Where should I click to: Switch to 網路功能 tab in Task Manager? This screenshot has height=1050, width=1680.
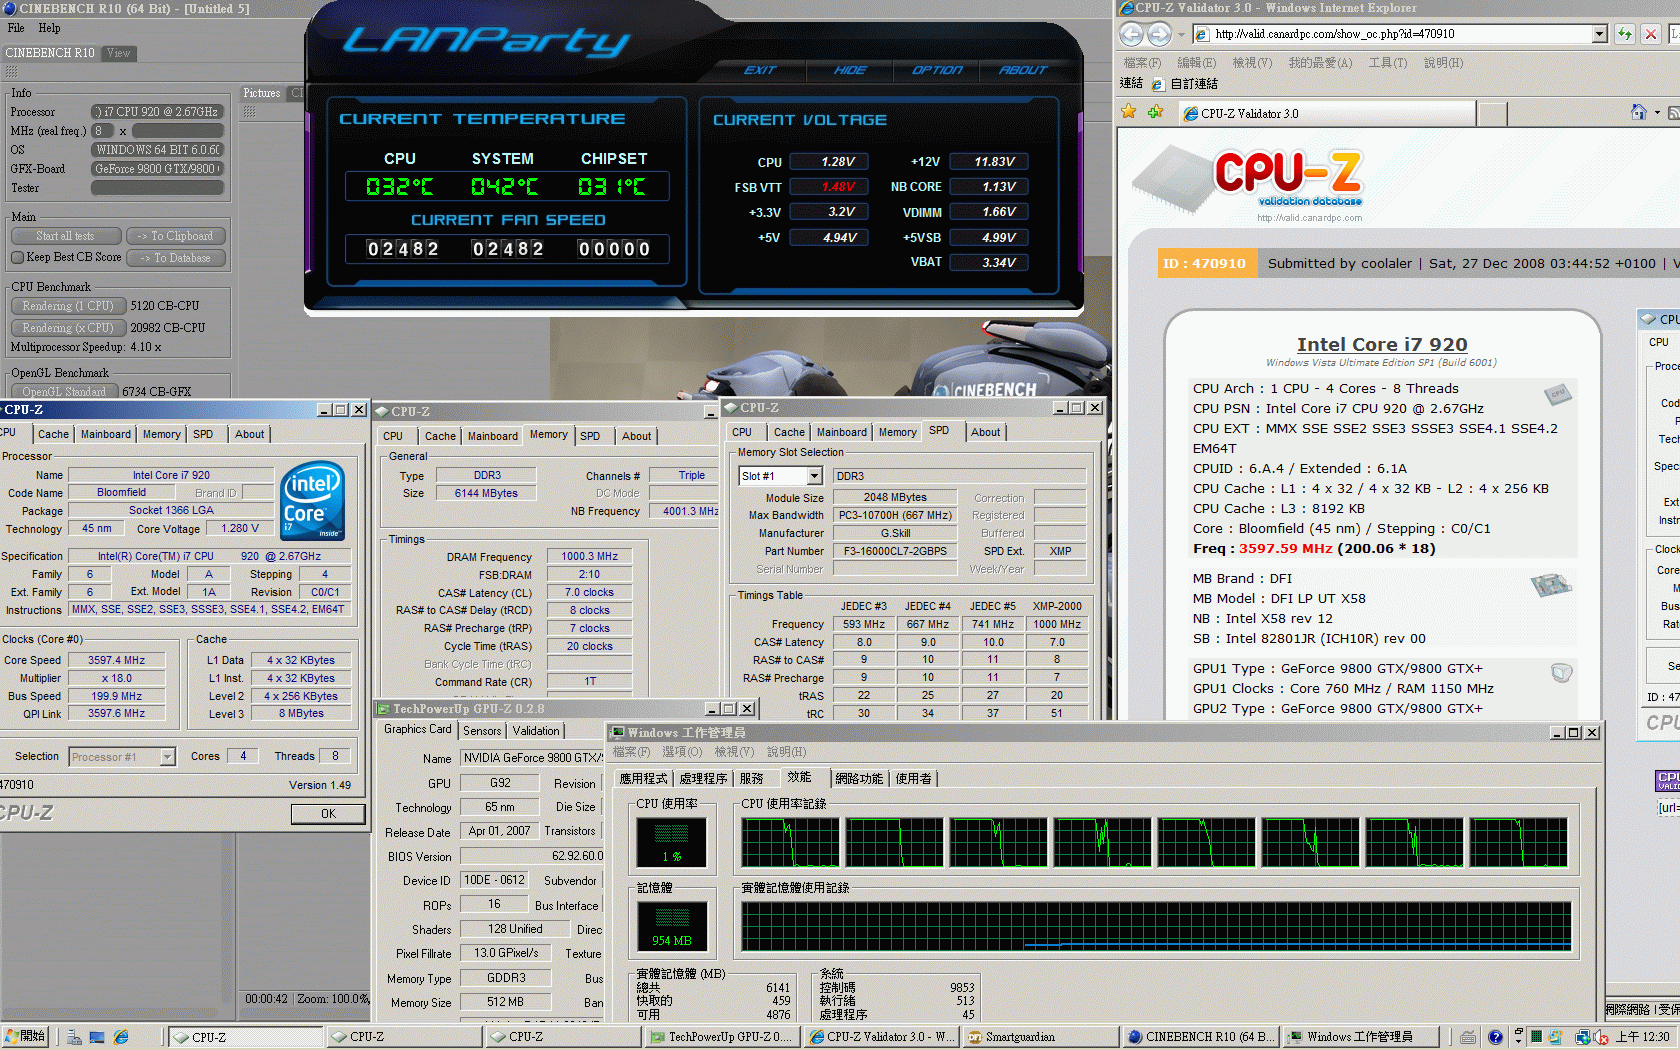pos(859,778)
